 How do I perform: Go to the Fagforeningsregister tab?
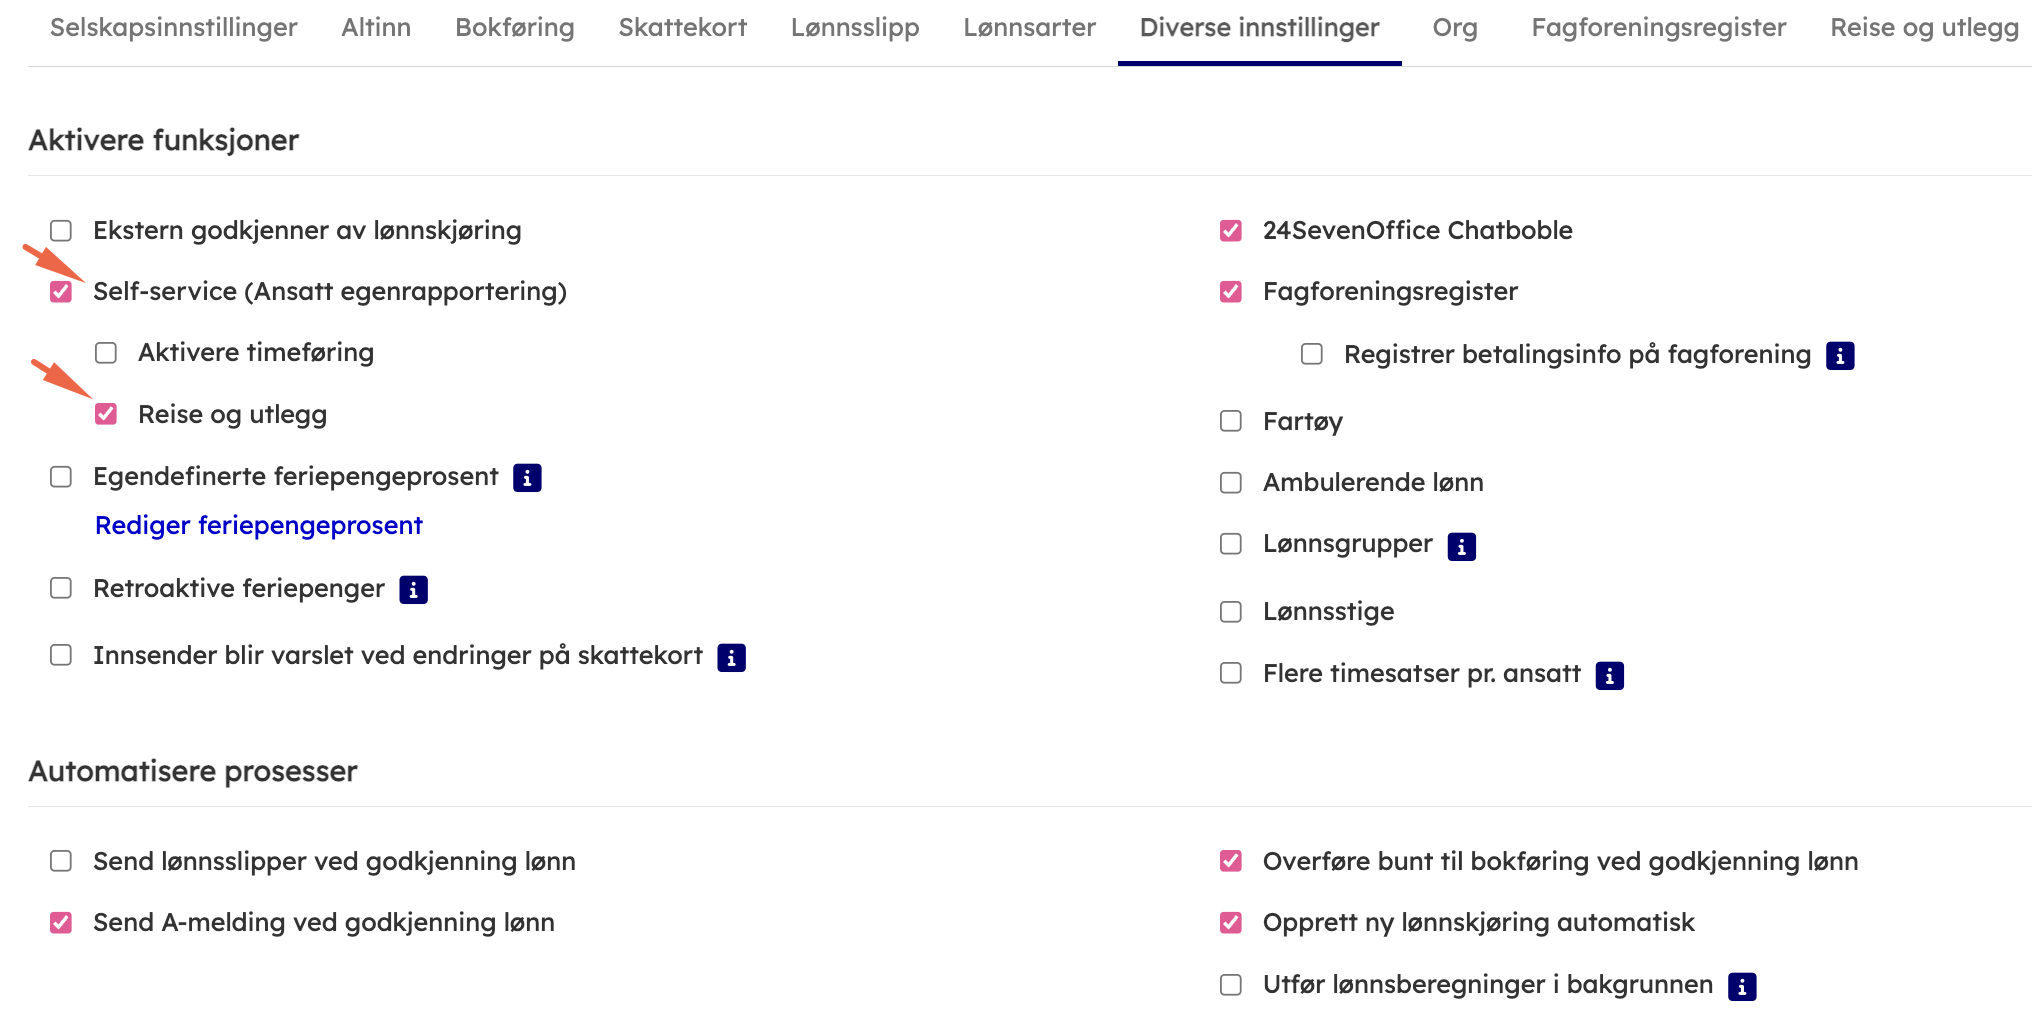pyautogui.click(x=1658, y=28)
